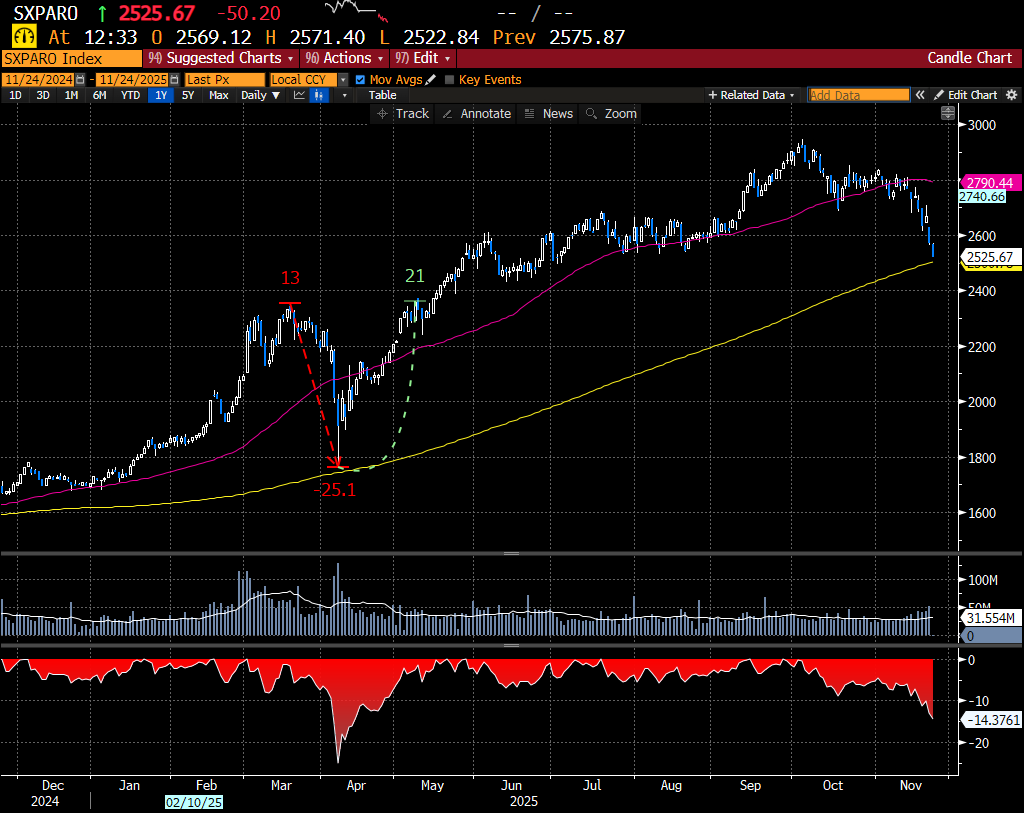Switch to Table view
This screenshot has height=813, width=1024.
[382, 95]
